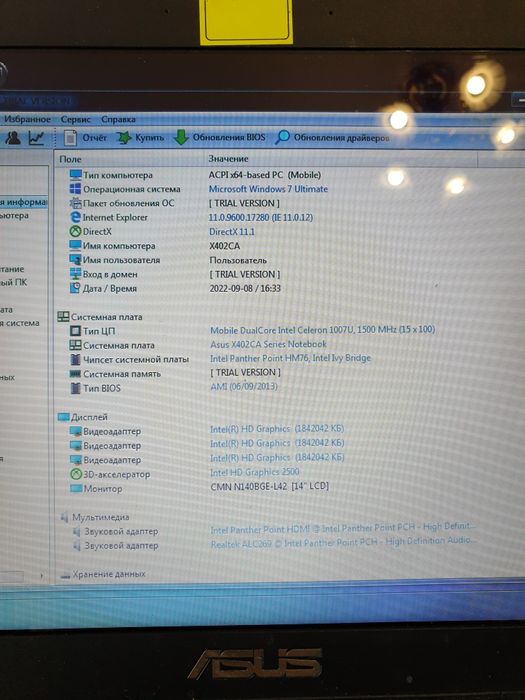525x700 pixels.
Task: Click the Чипсет системной платы icon
Action: pyautogui.click(x=75, y=359)
